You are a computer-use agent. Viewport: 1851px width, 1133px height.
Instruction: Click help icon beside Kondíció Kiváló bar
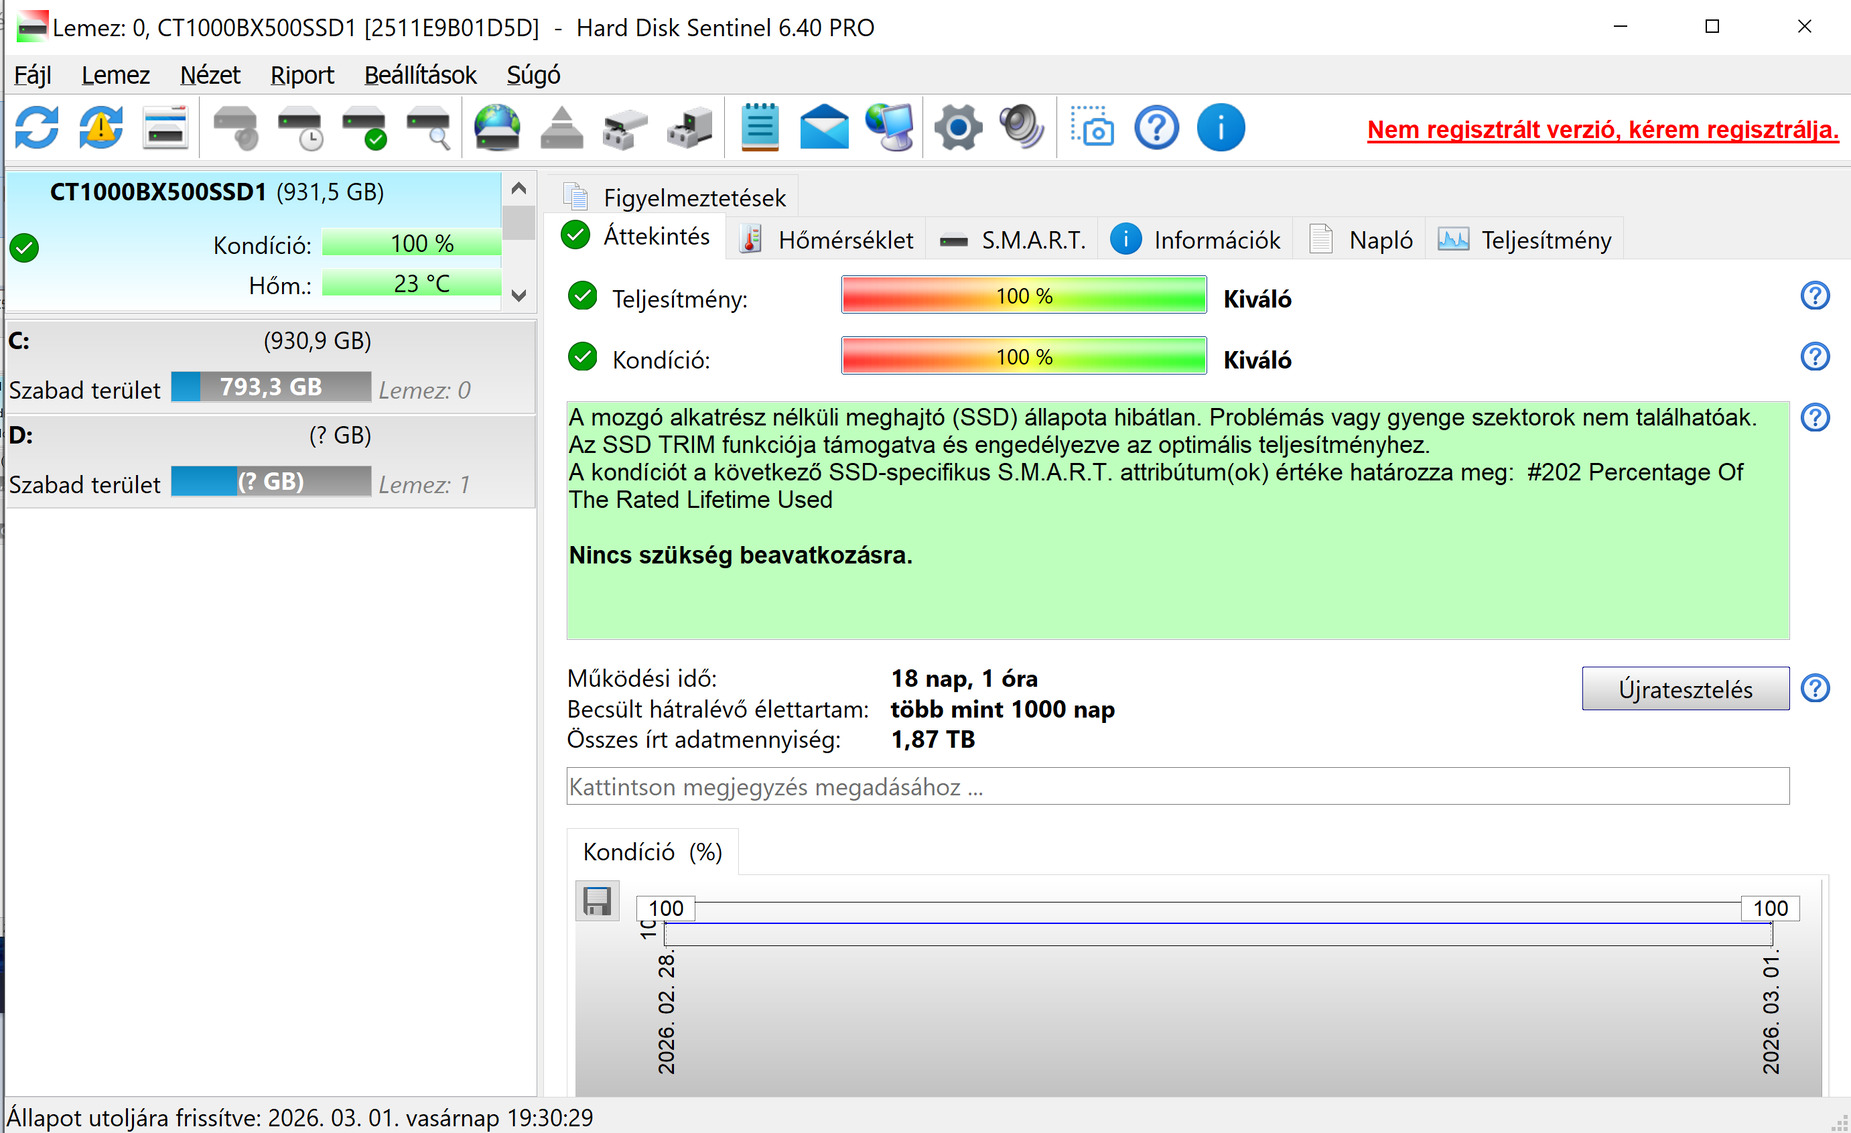pos(1815,357)
